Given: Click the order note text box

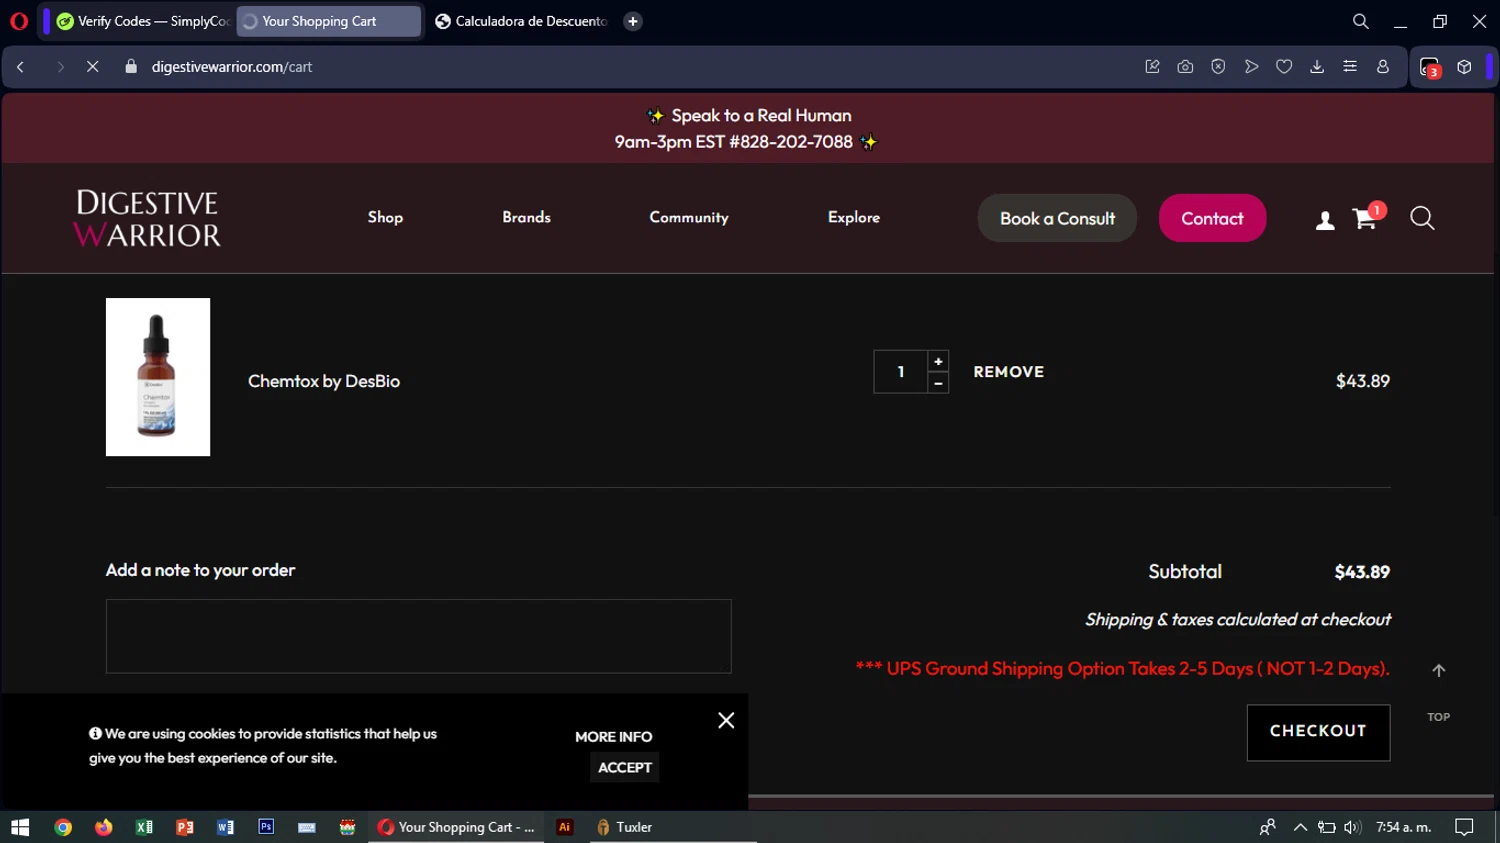Looking at the screenshot, I should coord(419,636).
